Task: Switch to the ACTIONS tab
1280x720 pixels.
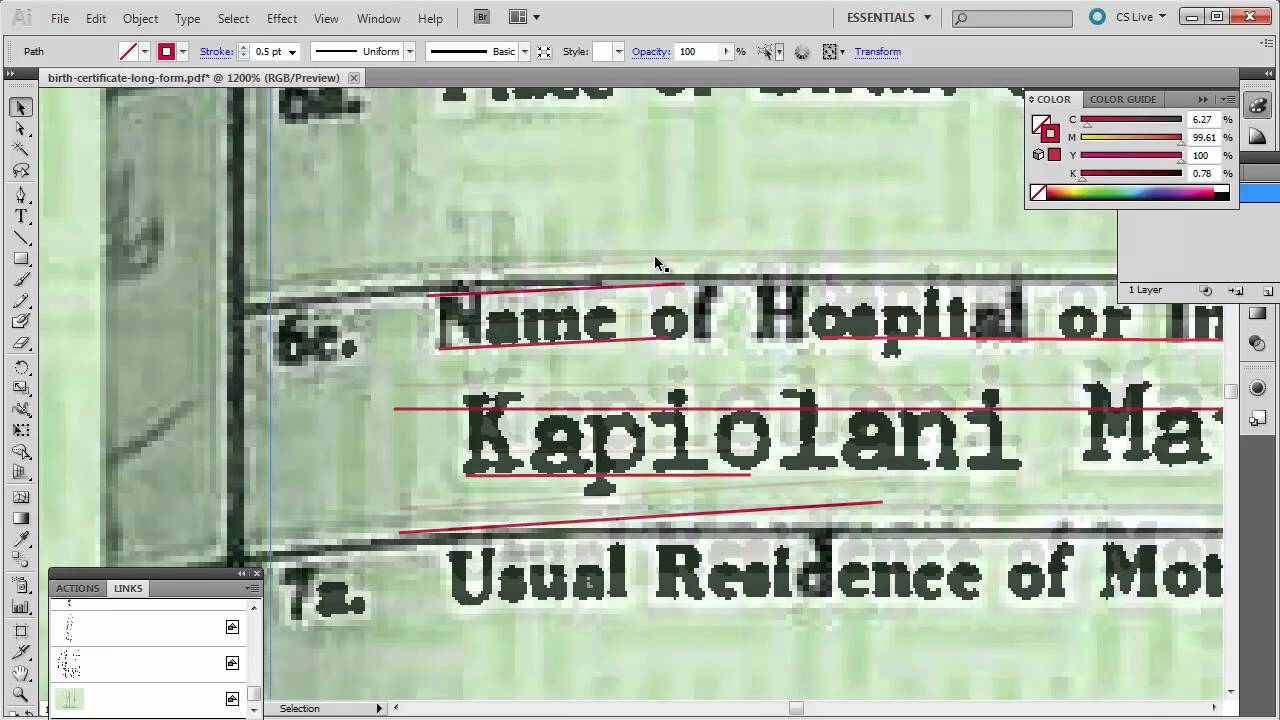Action: (77, 588)
